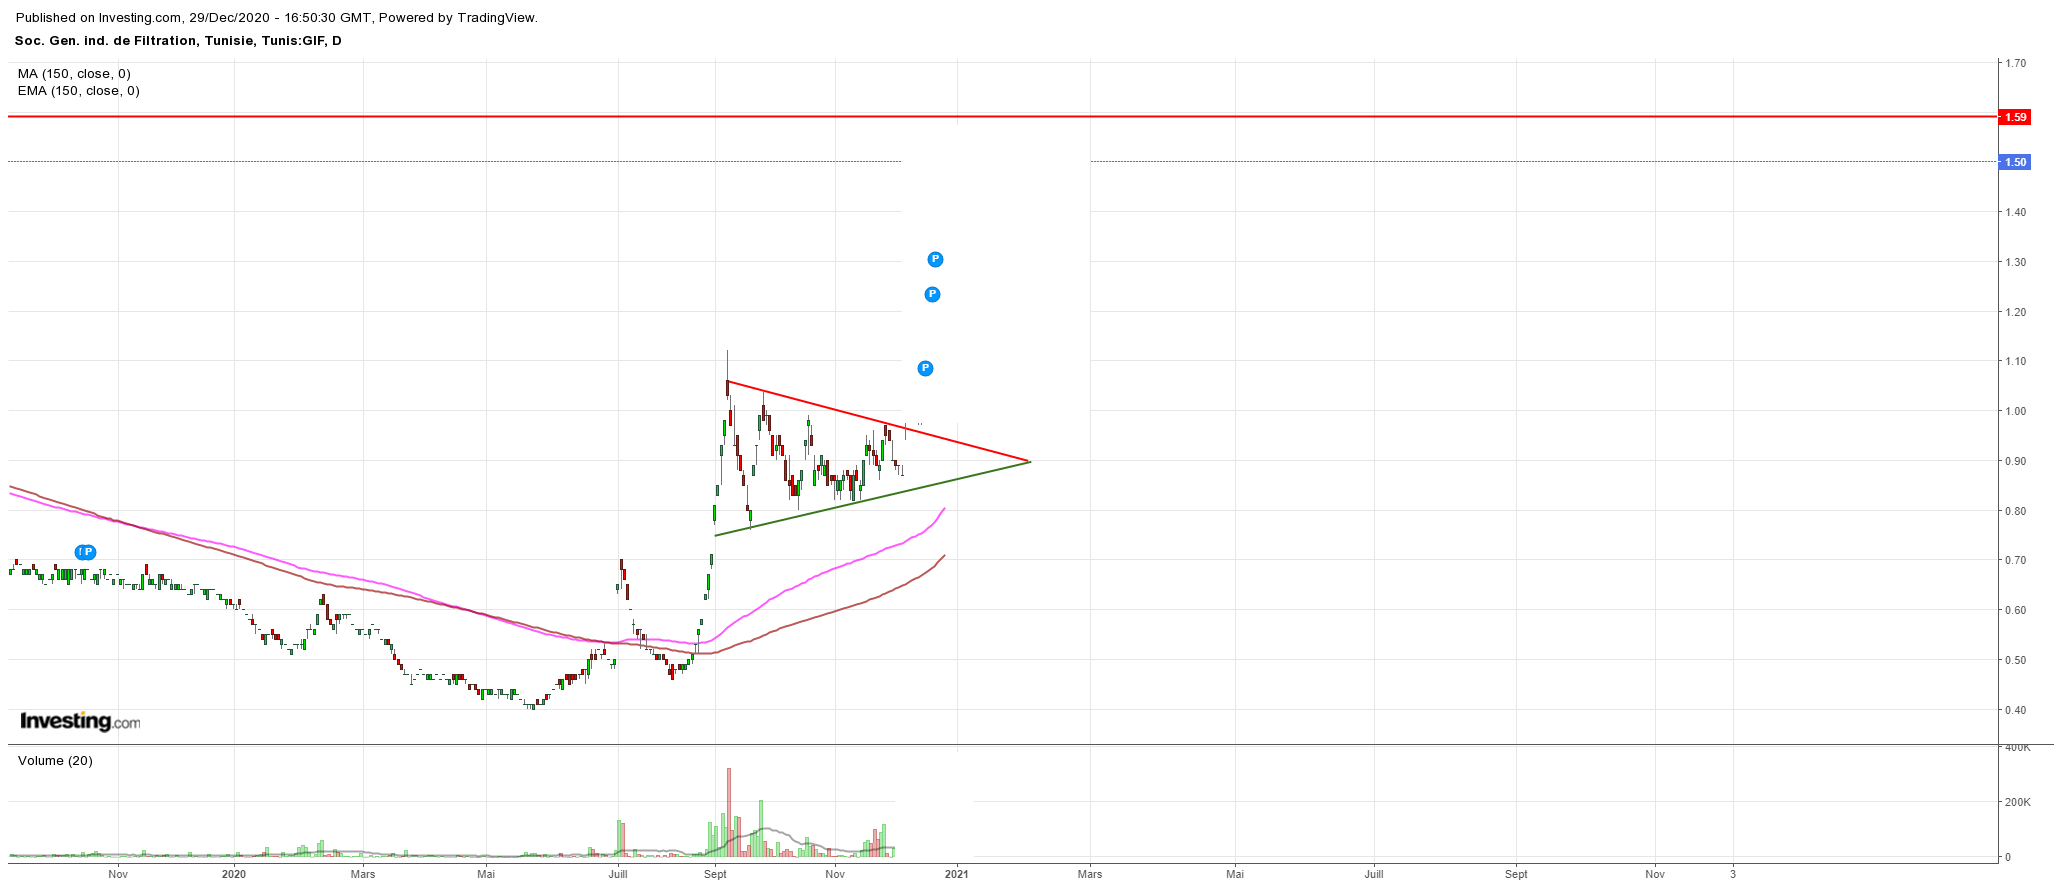The width and height of the screenshot is (2061, 887).
Task: Select the blue 1.50 price label
Action: pyautogui.click(x=2013, y=162)
